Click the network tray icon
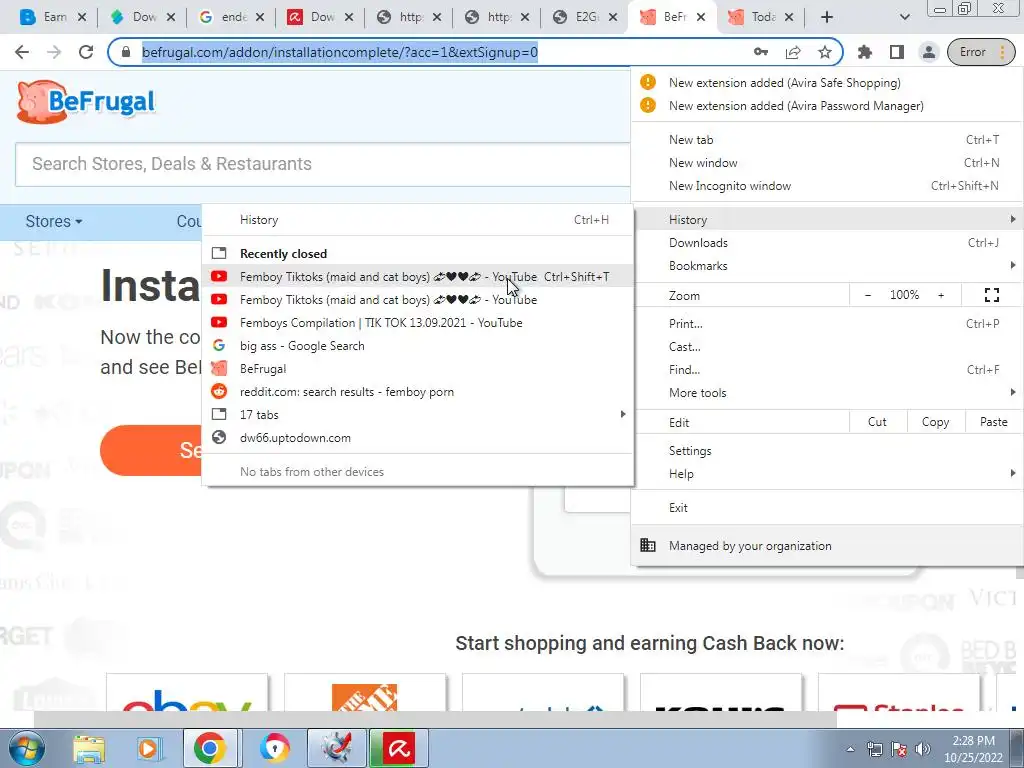Image resolution: width=1024 pixels, height=768 pixels. click(874, 749)
